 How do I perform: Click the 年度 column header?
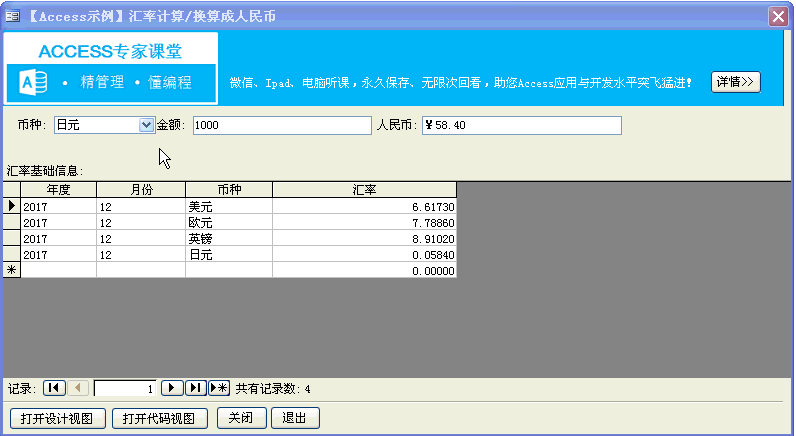[x=58, y=189]
